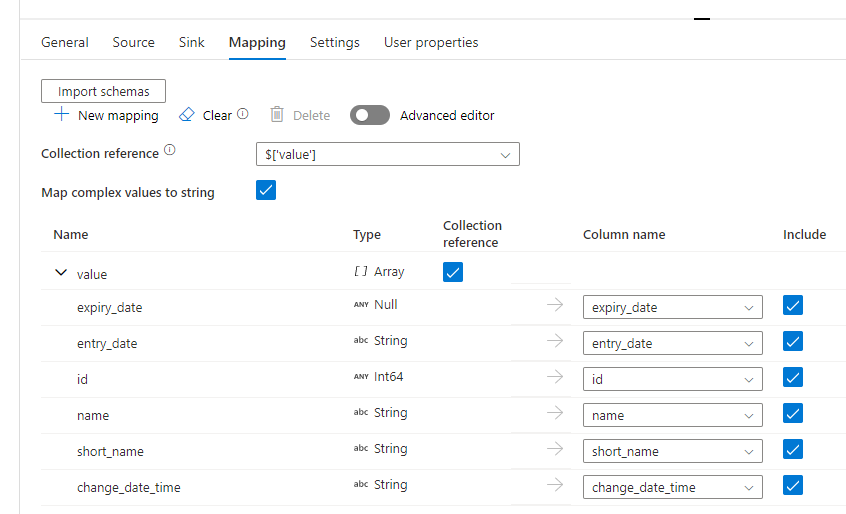Open the name column name dropdown
The image size is (846, 514).
coord(672,415)
